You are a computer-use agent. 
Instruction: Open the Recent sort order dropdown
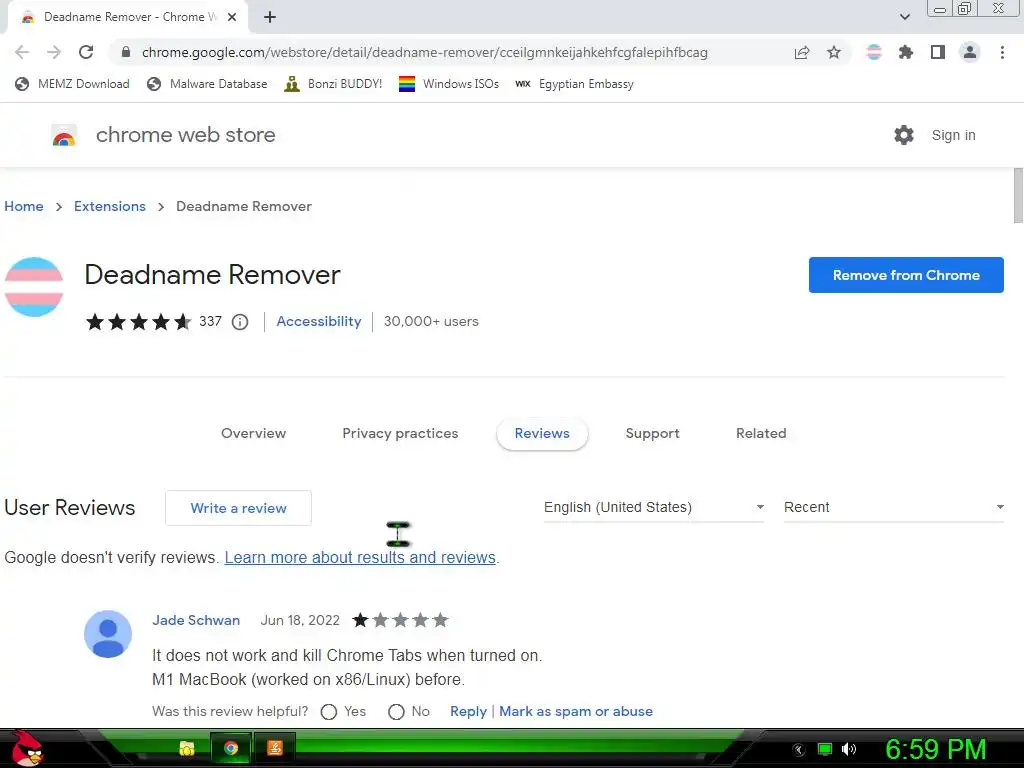893,507
